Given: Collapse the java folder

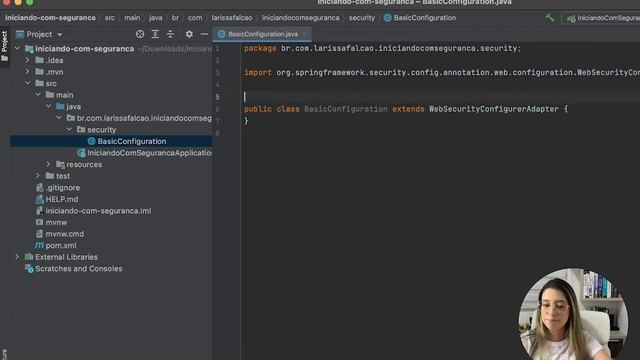Looking at the screenshot, I should click(49, 106).
